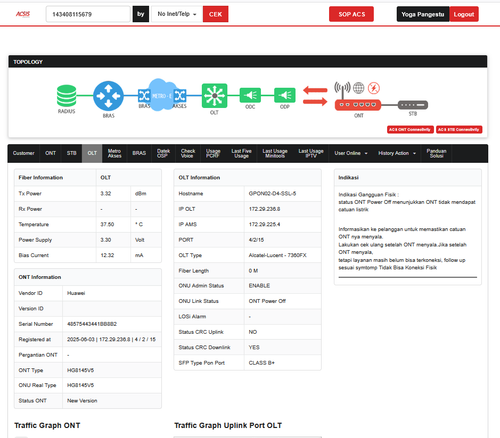Viewport: 500px width, 438px height.
Task: Open the Last Usage IPTV tab
Action: click(311, 153)
